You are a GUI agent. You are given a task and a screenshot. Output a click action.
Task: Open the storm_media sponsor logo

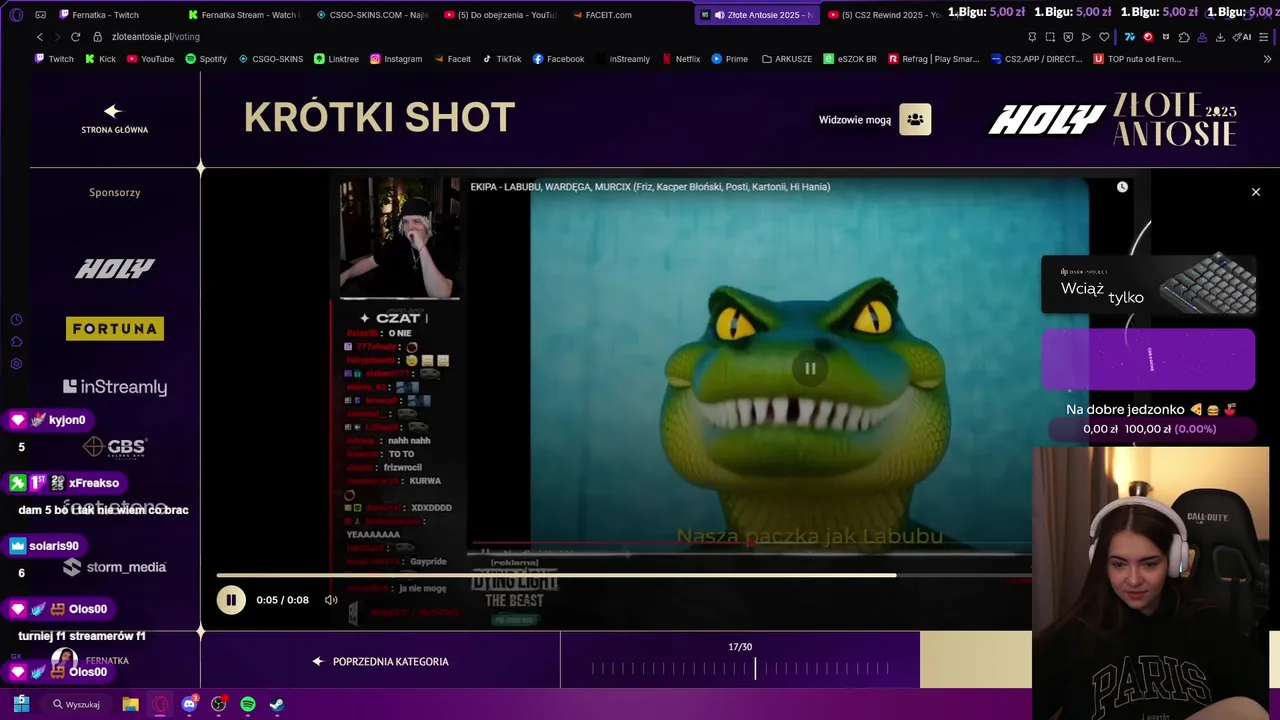(115, 567)
